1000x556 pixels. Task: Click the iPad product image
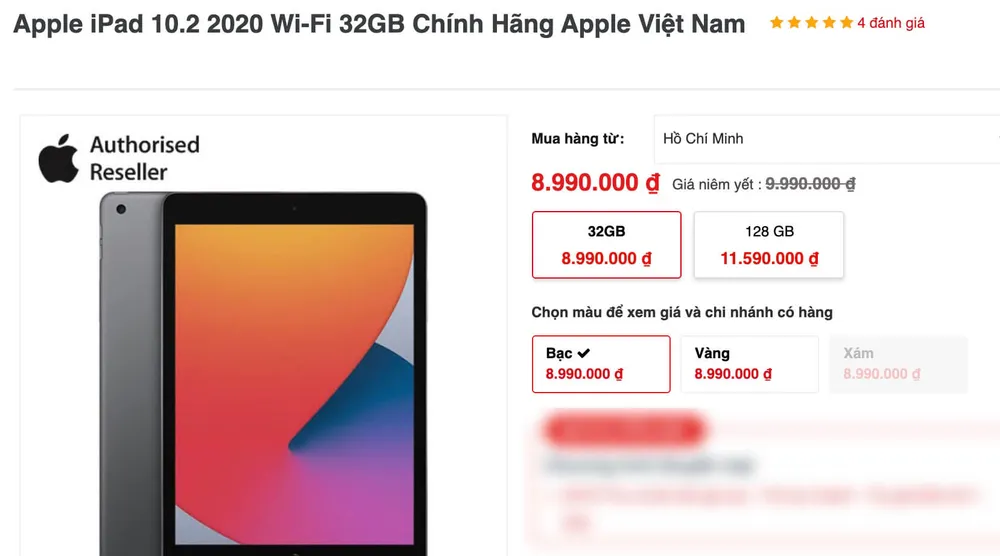[x=263, y=374]
